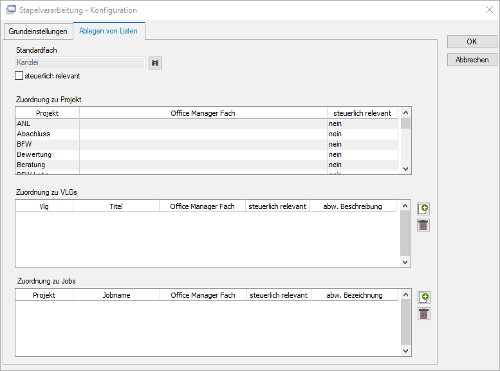Select Ablegen von Listen tab

point(108,31)
